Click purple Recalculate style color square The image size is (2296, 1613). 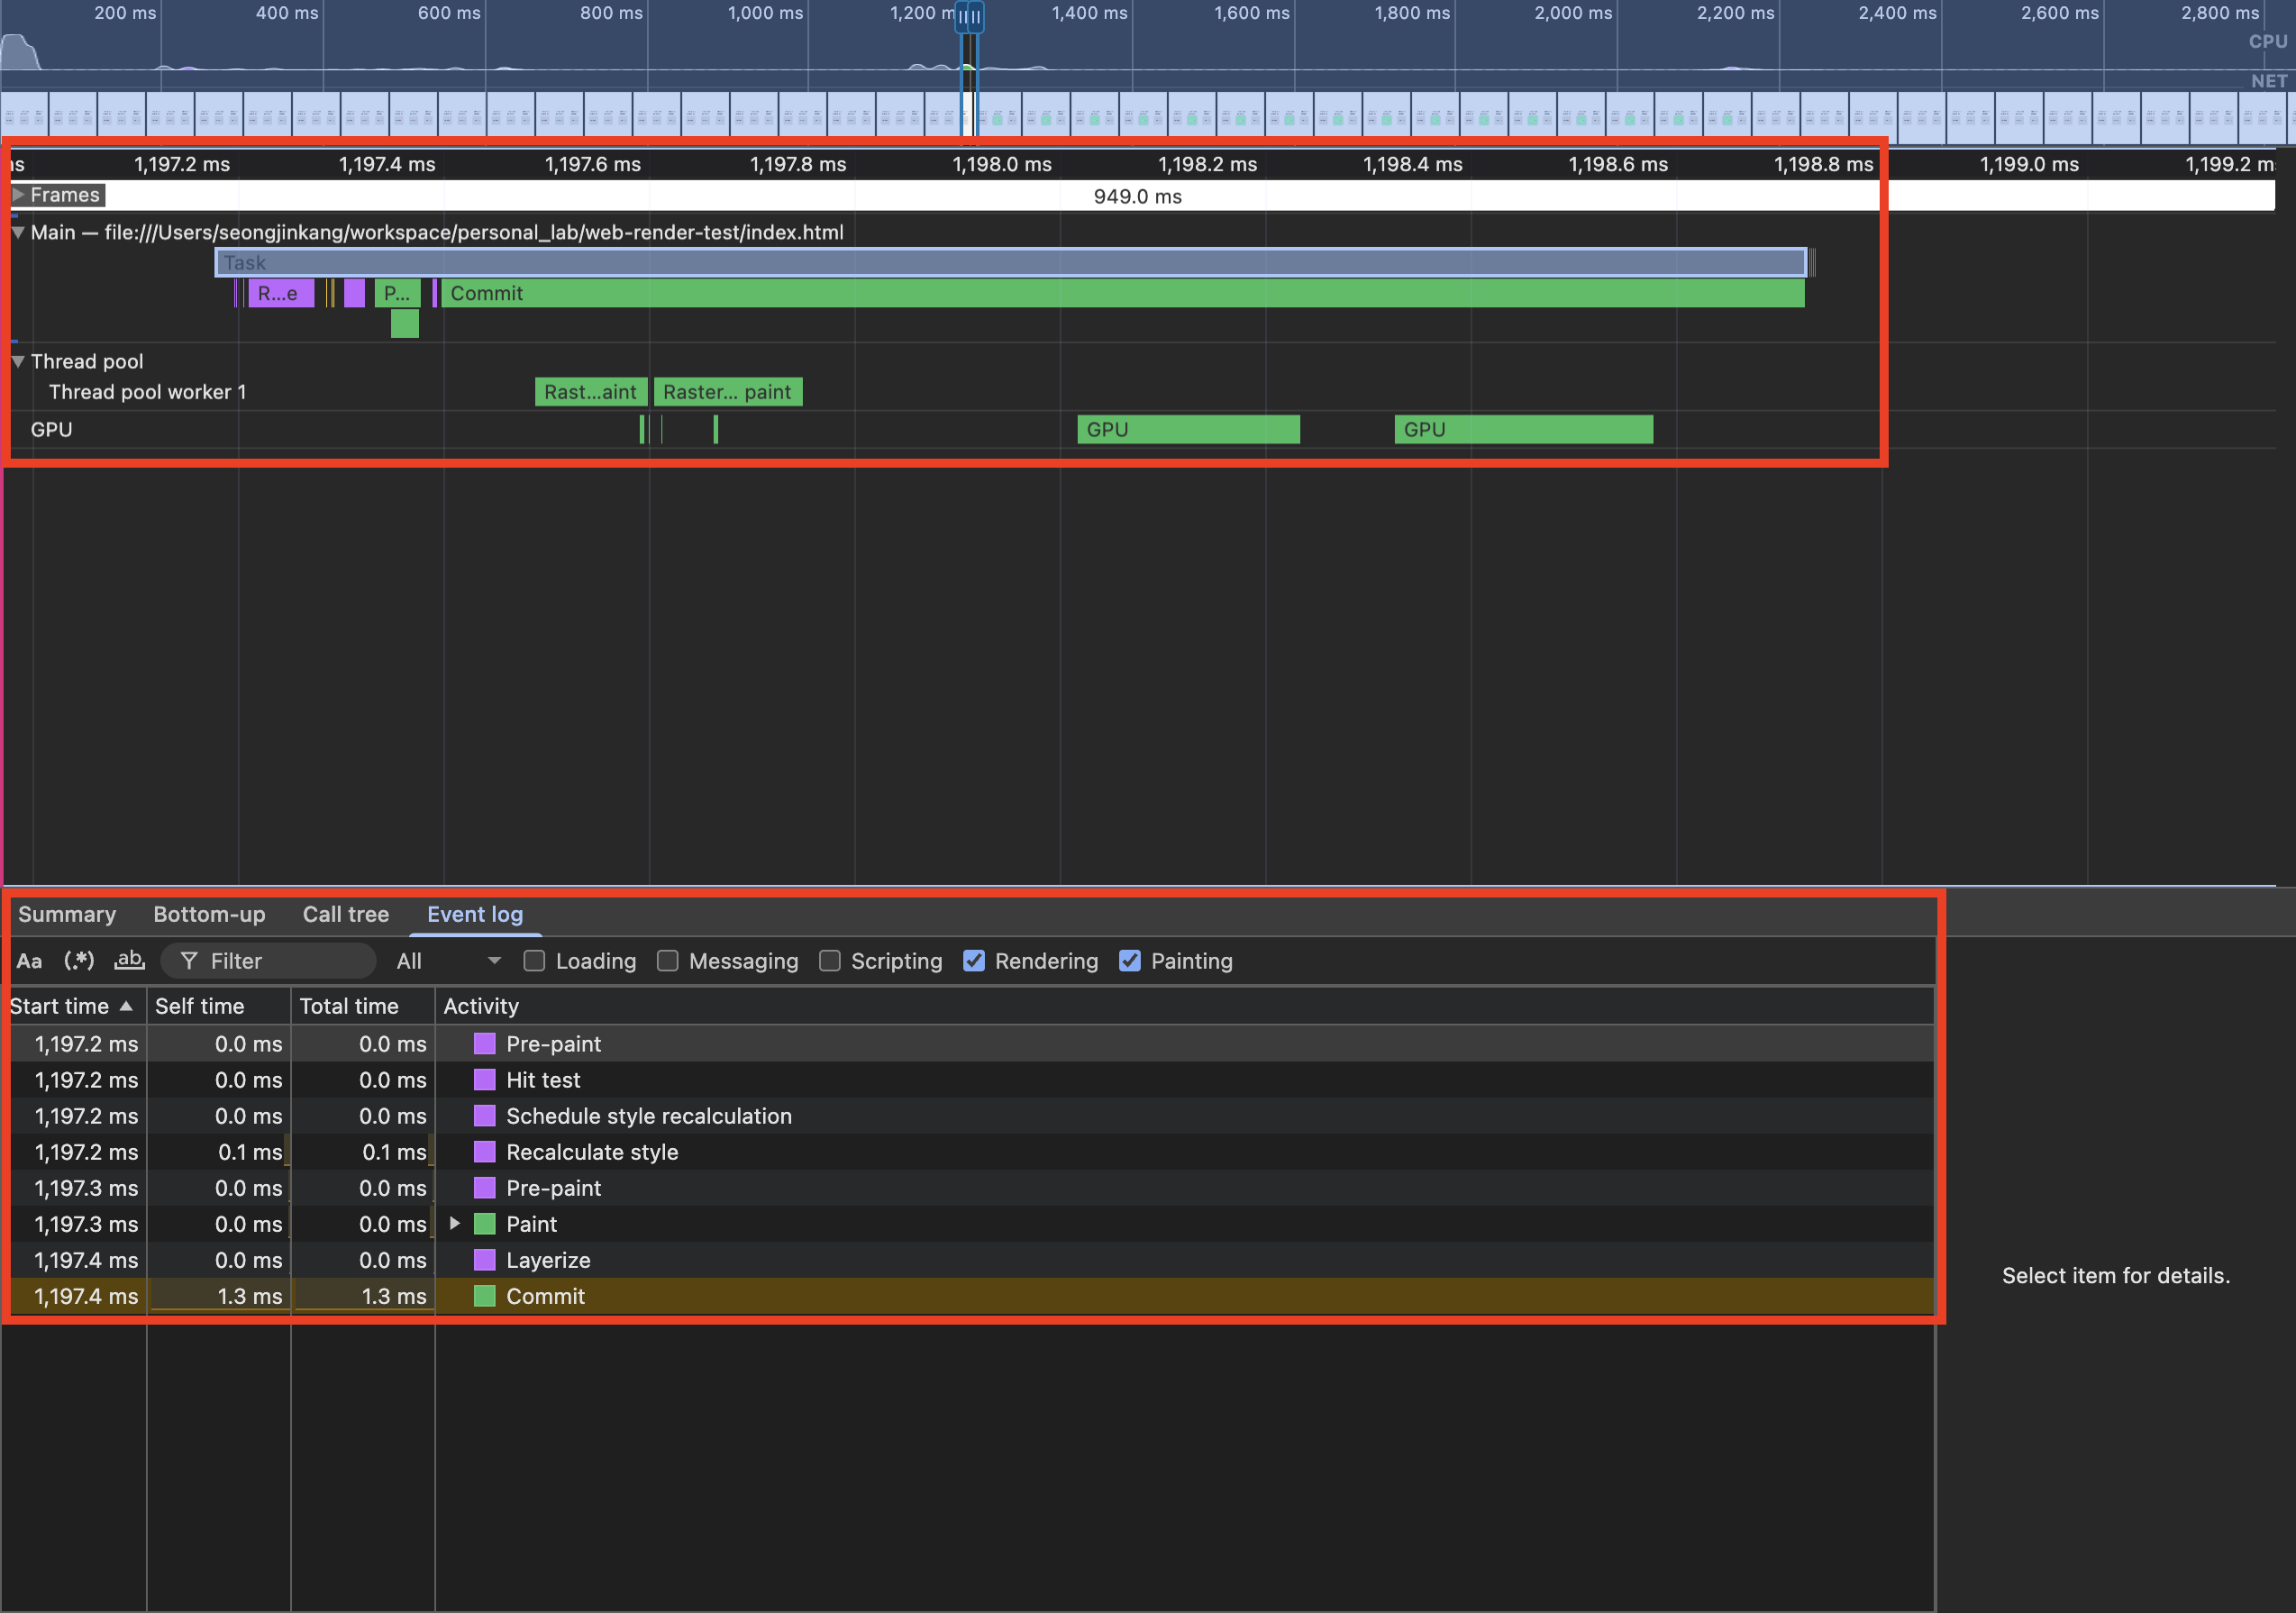484,1152
